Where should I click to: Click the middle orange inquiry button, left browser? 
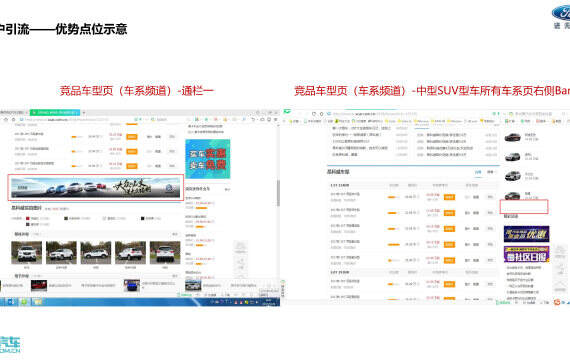(132, 151)
